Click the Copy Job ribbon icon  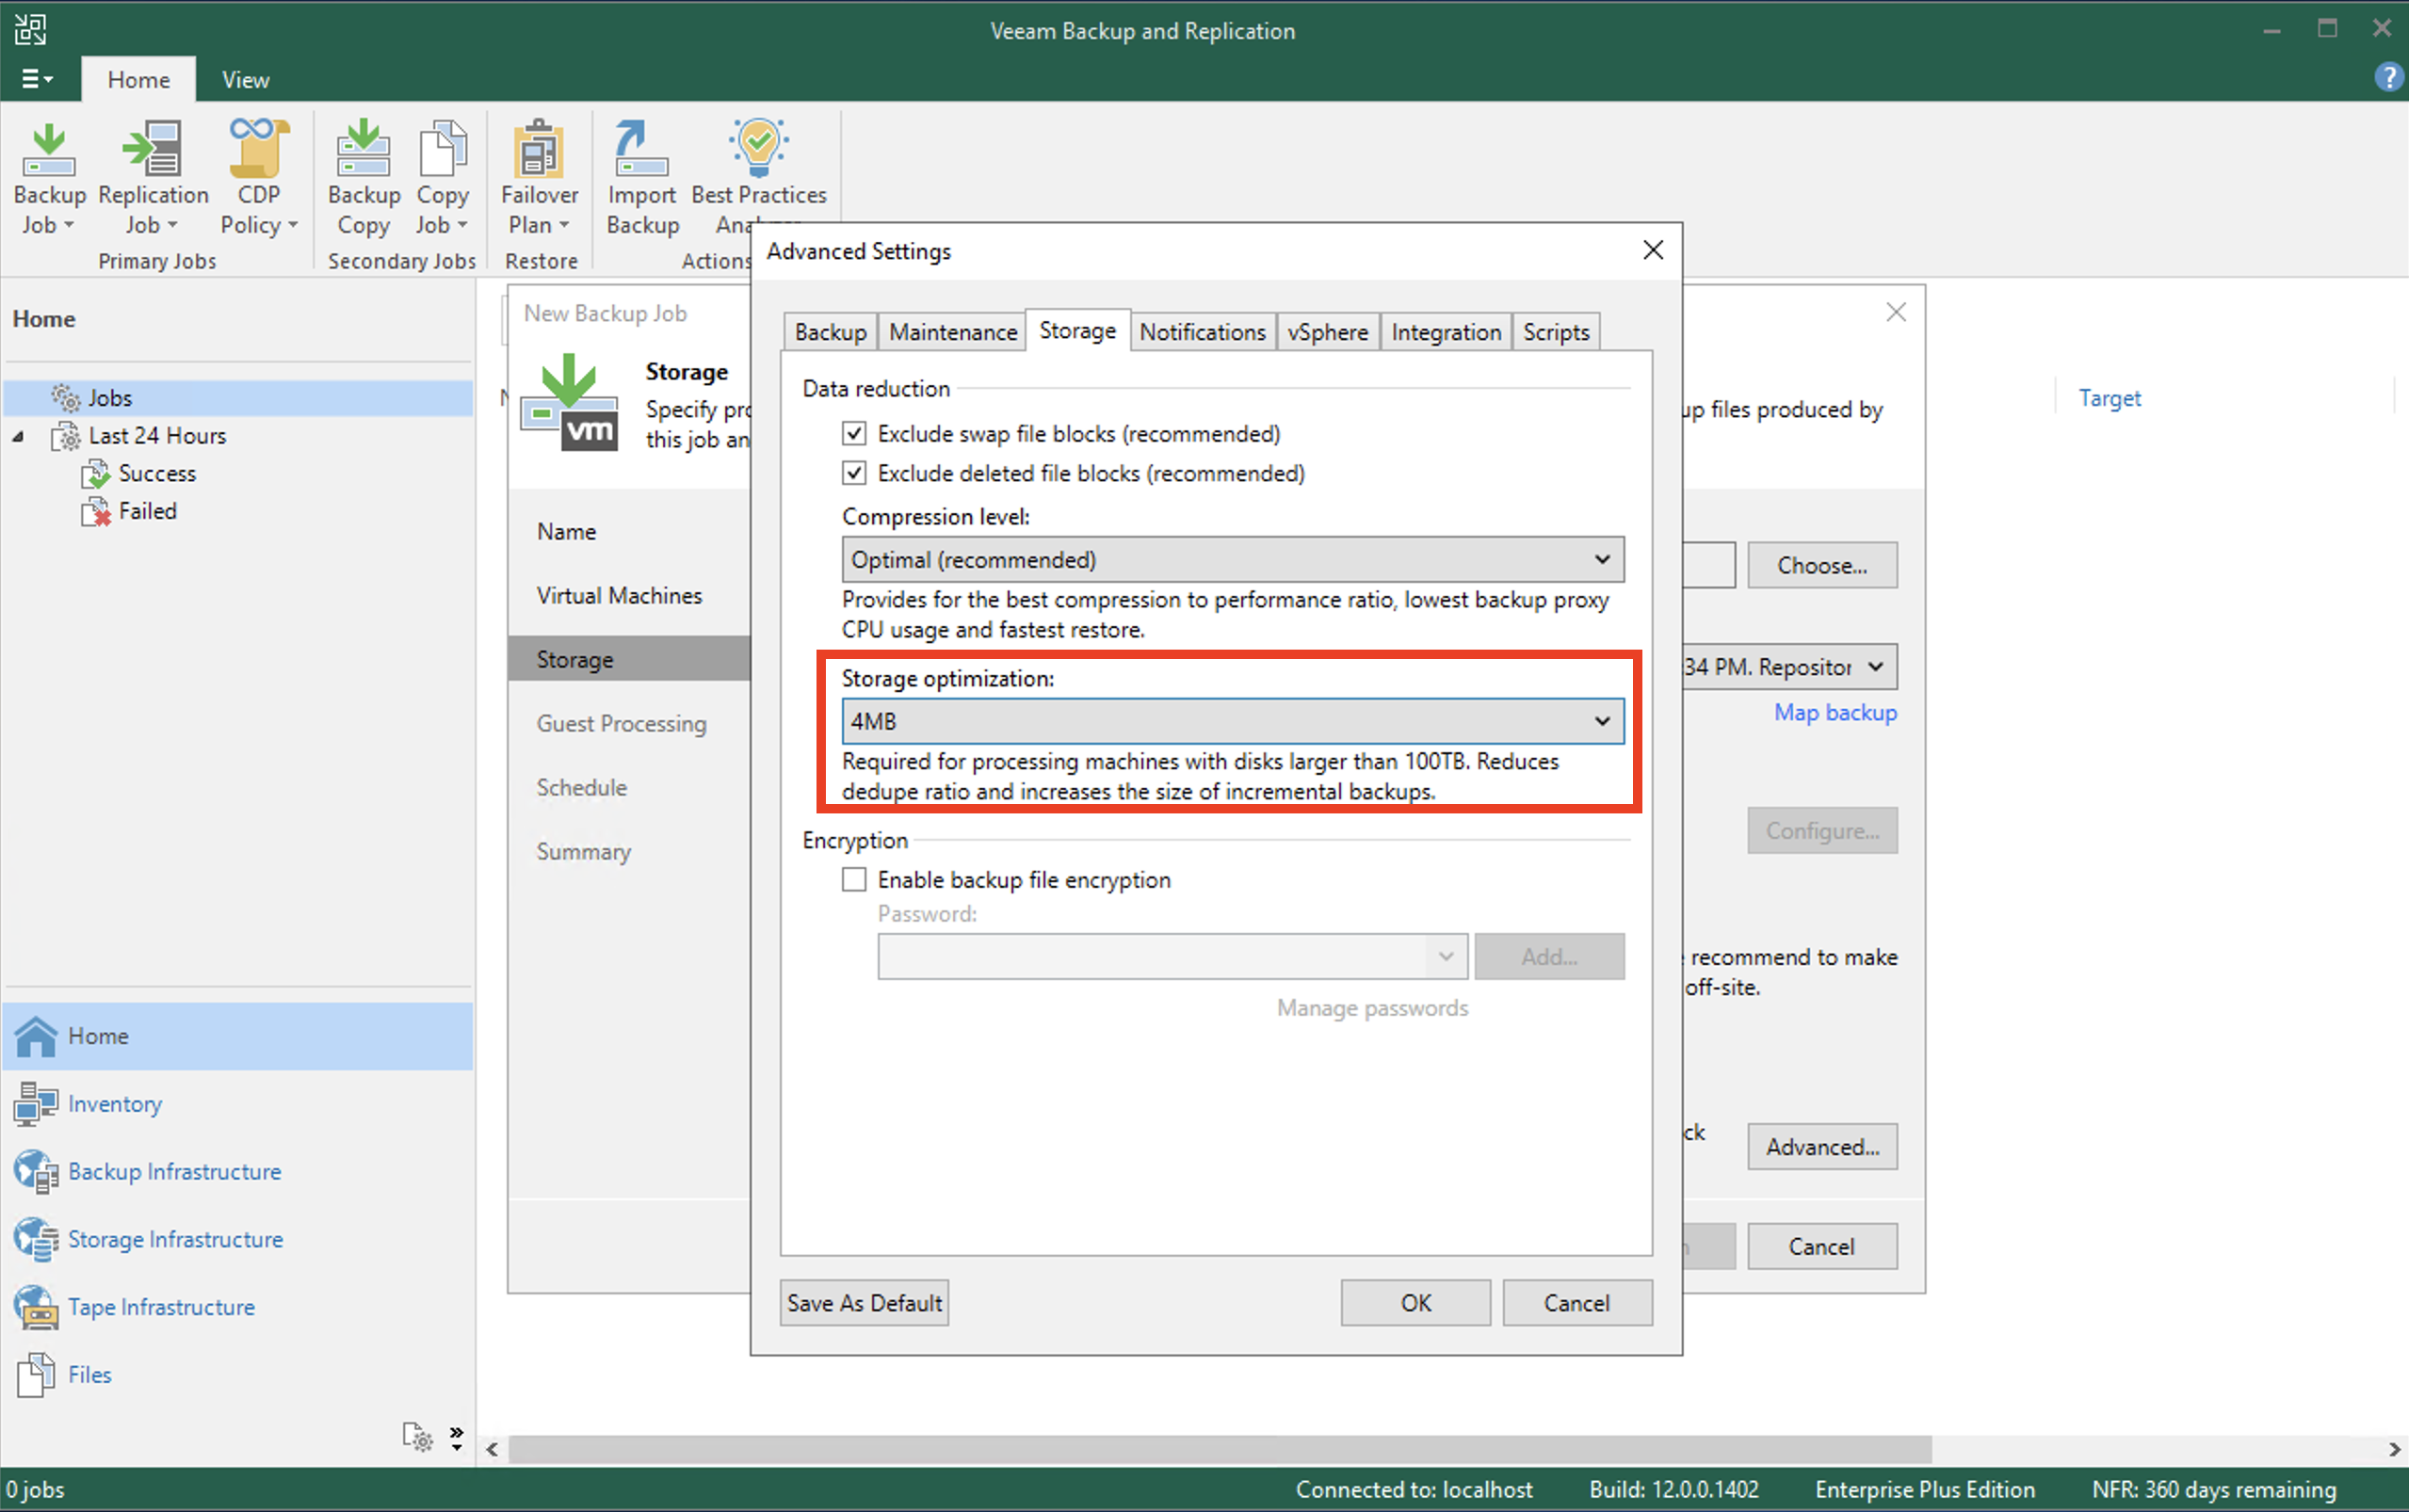pyautogui.click(x=442, y=148)
